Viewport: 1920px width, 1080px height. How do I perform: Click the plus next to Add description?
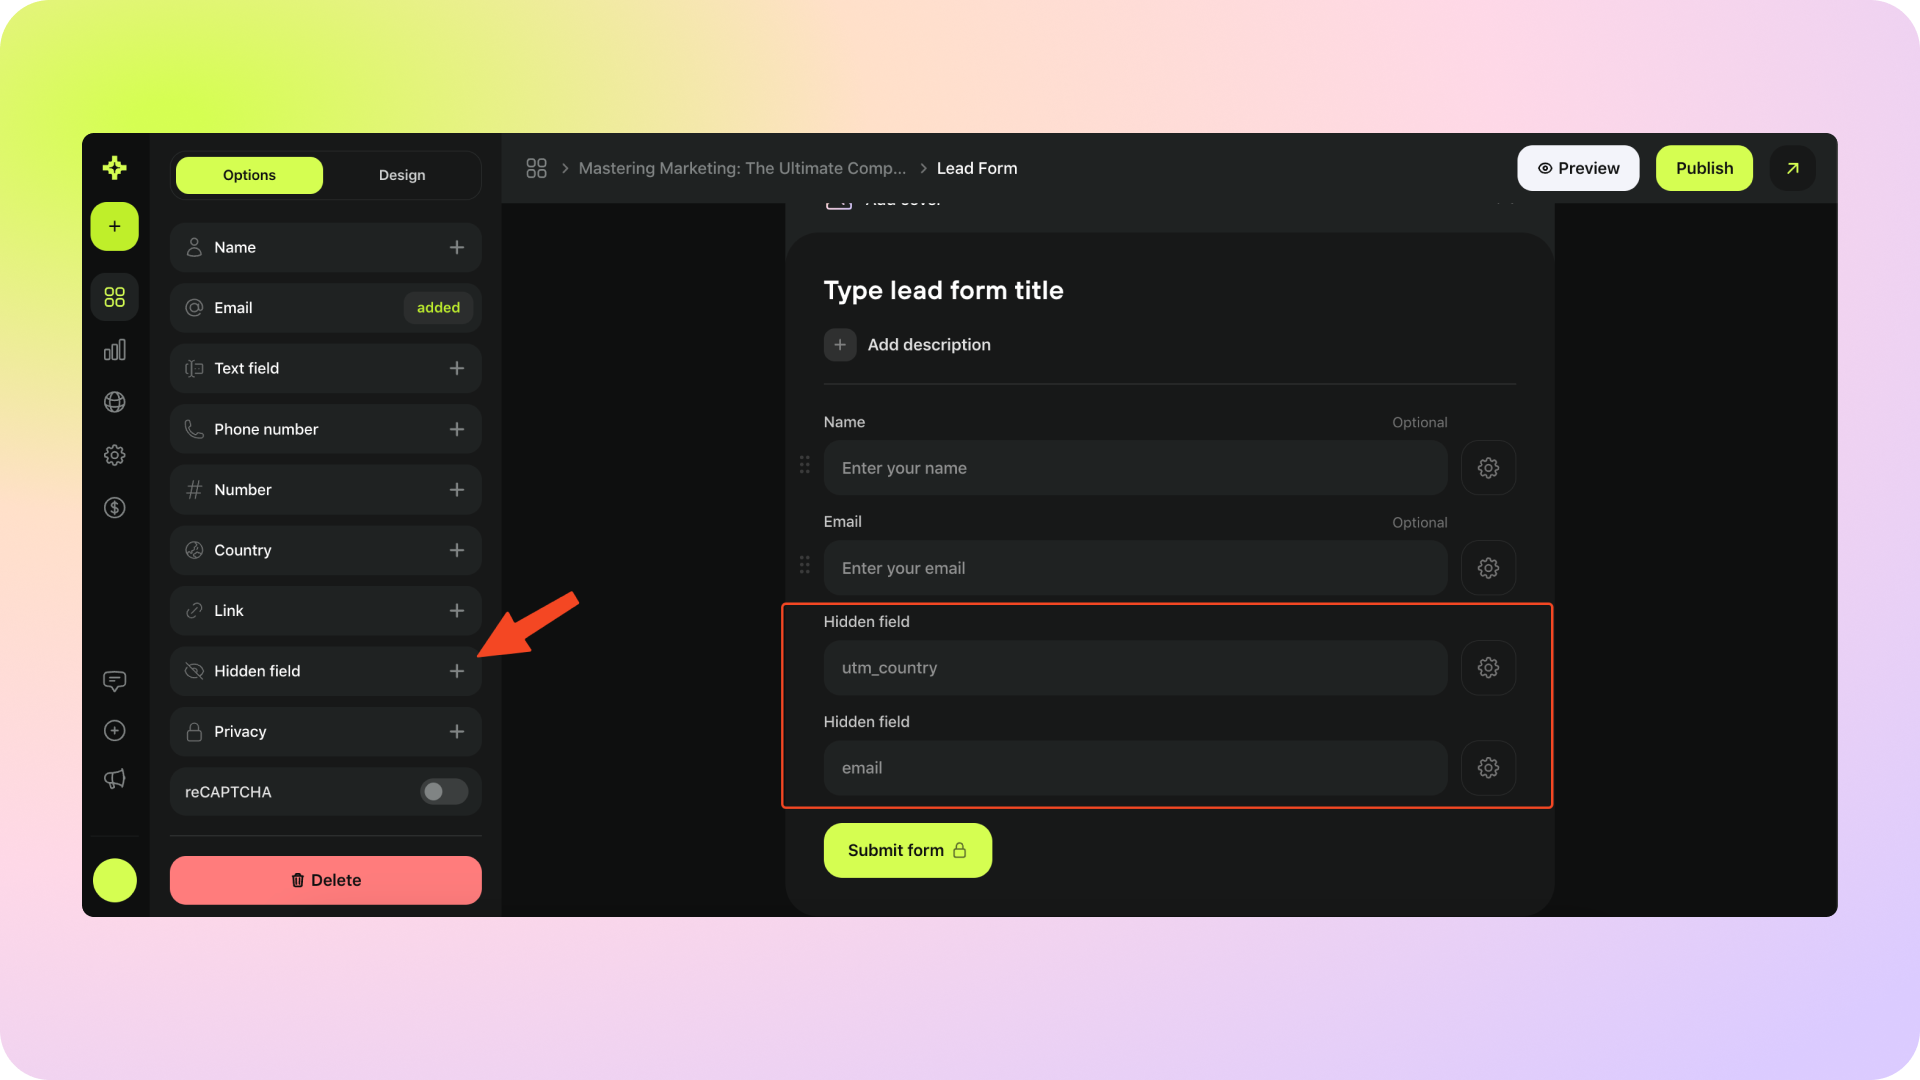click(840, 345)
